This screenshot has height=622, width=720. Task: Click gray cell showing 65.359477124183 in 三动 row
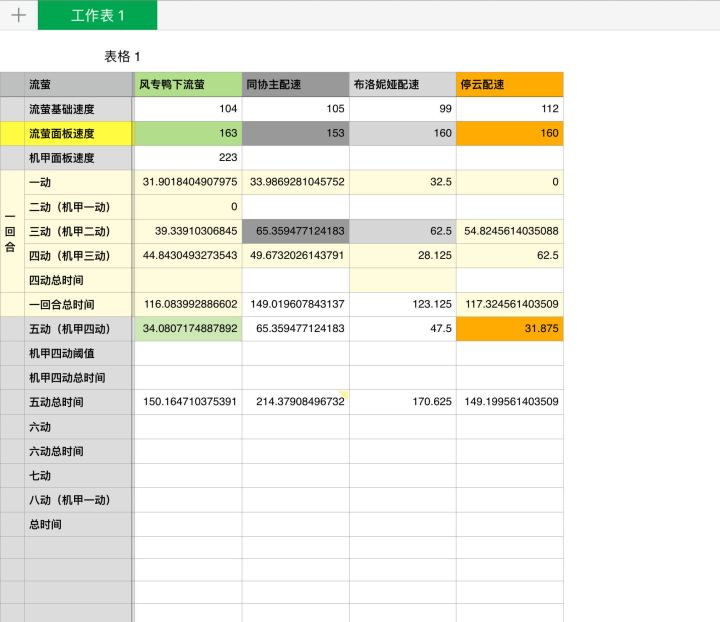(x=295, y=231)
